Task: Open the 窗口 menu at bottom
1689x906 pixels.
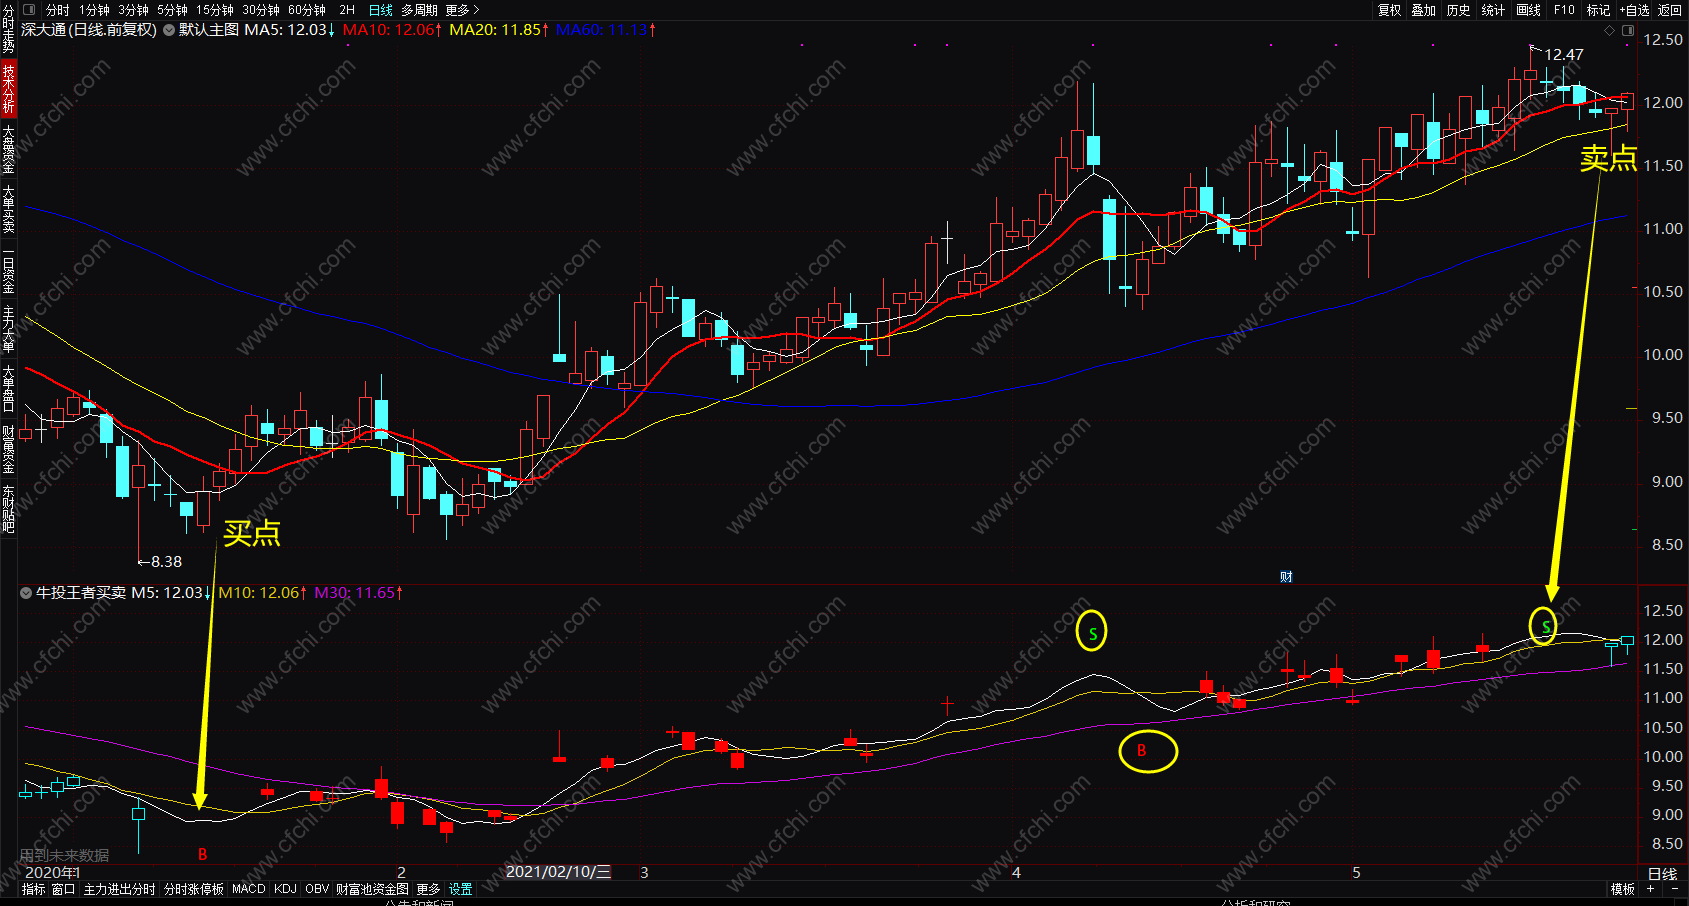Action: point(63,889)
